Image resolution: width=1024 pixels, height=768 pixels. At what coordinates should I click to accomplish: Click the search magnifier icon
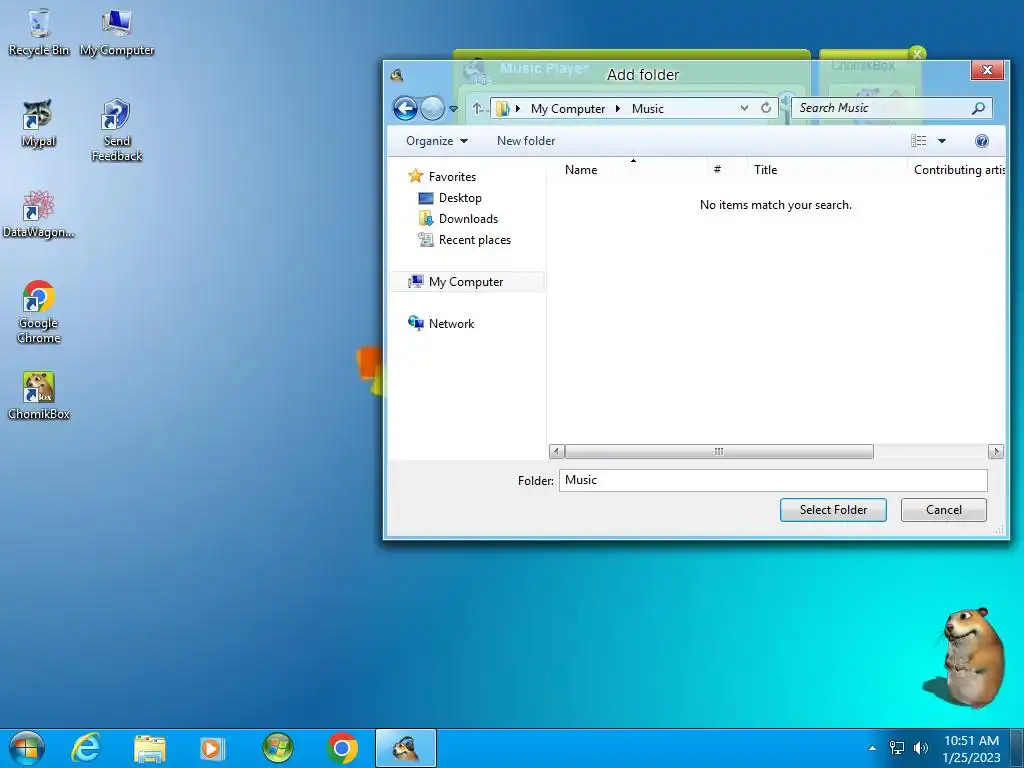(x=978, y=108)
